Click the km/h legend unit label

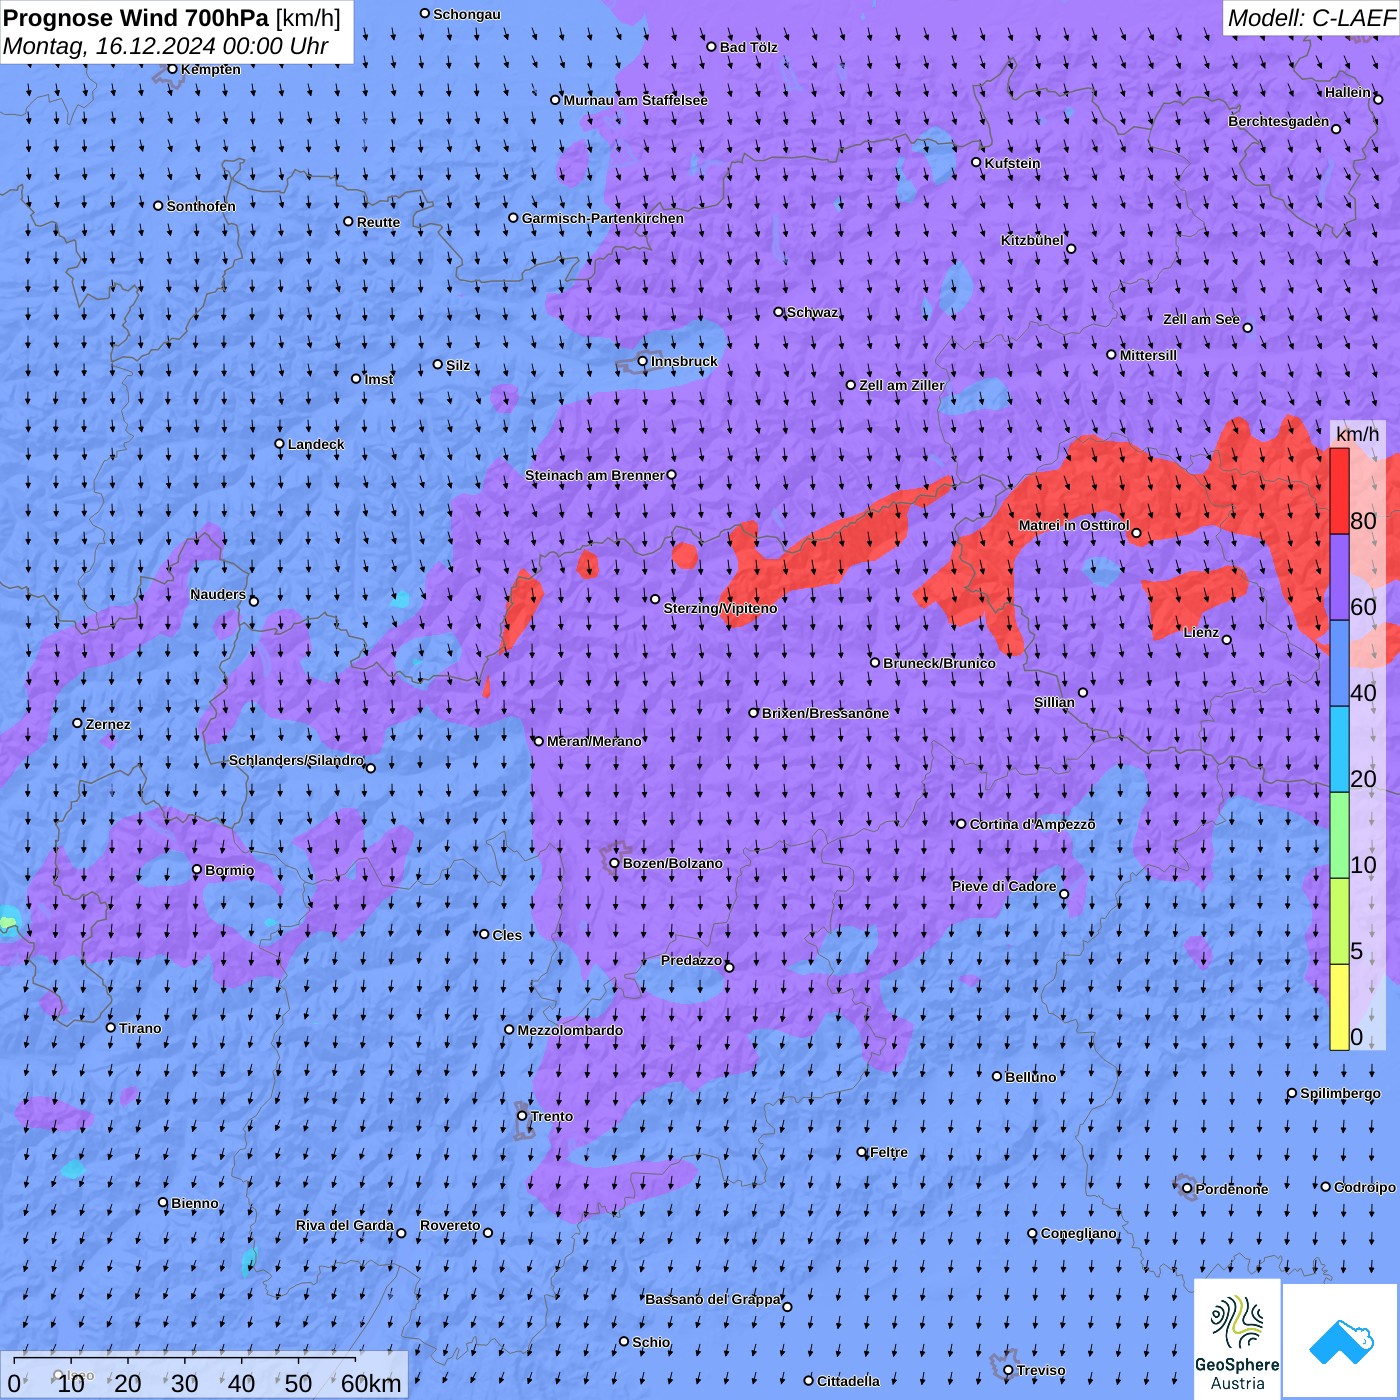click(x=1357, y=434)
